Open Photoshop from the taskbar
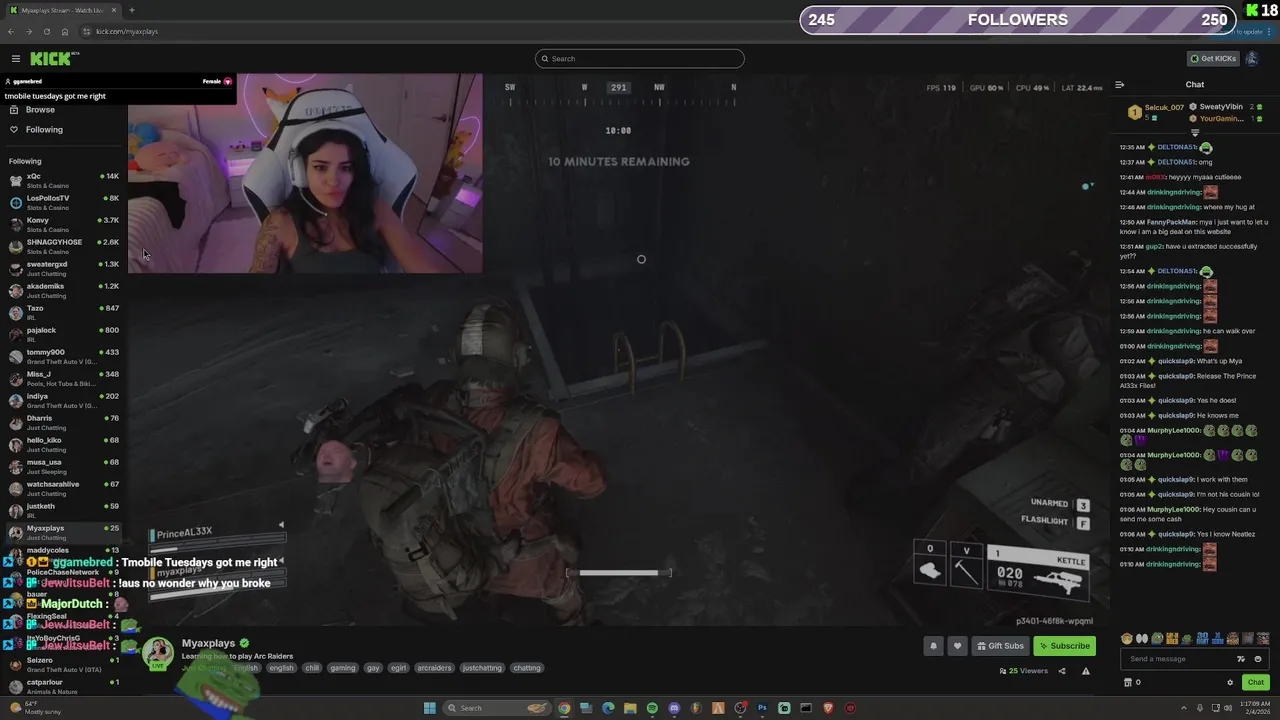Screen dimensions: 1280x720 tap(762, 708)
